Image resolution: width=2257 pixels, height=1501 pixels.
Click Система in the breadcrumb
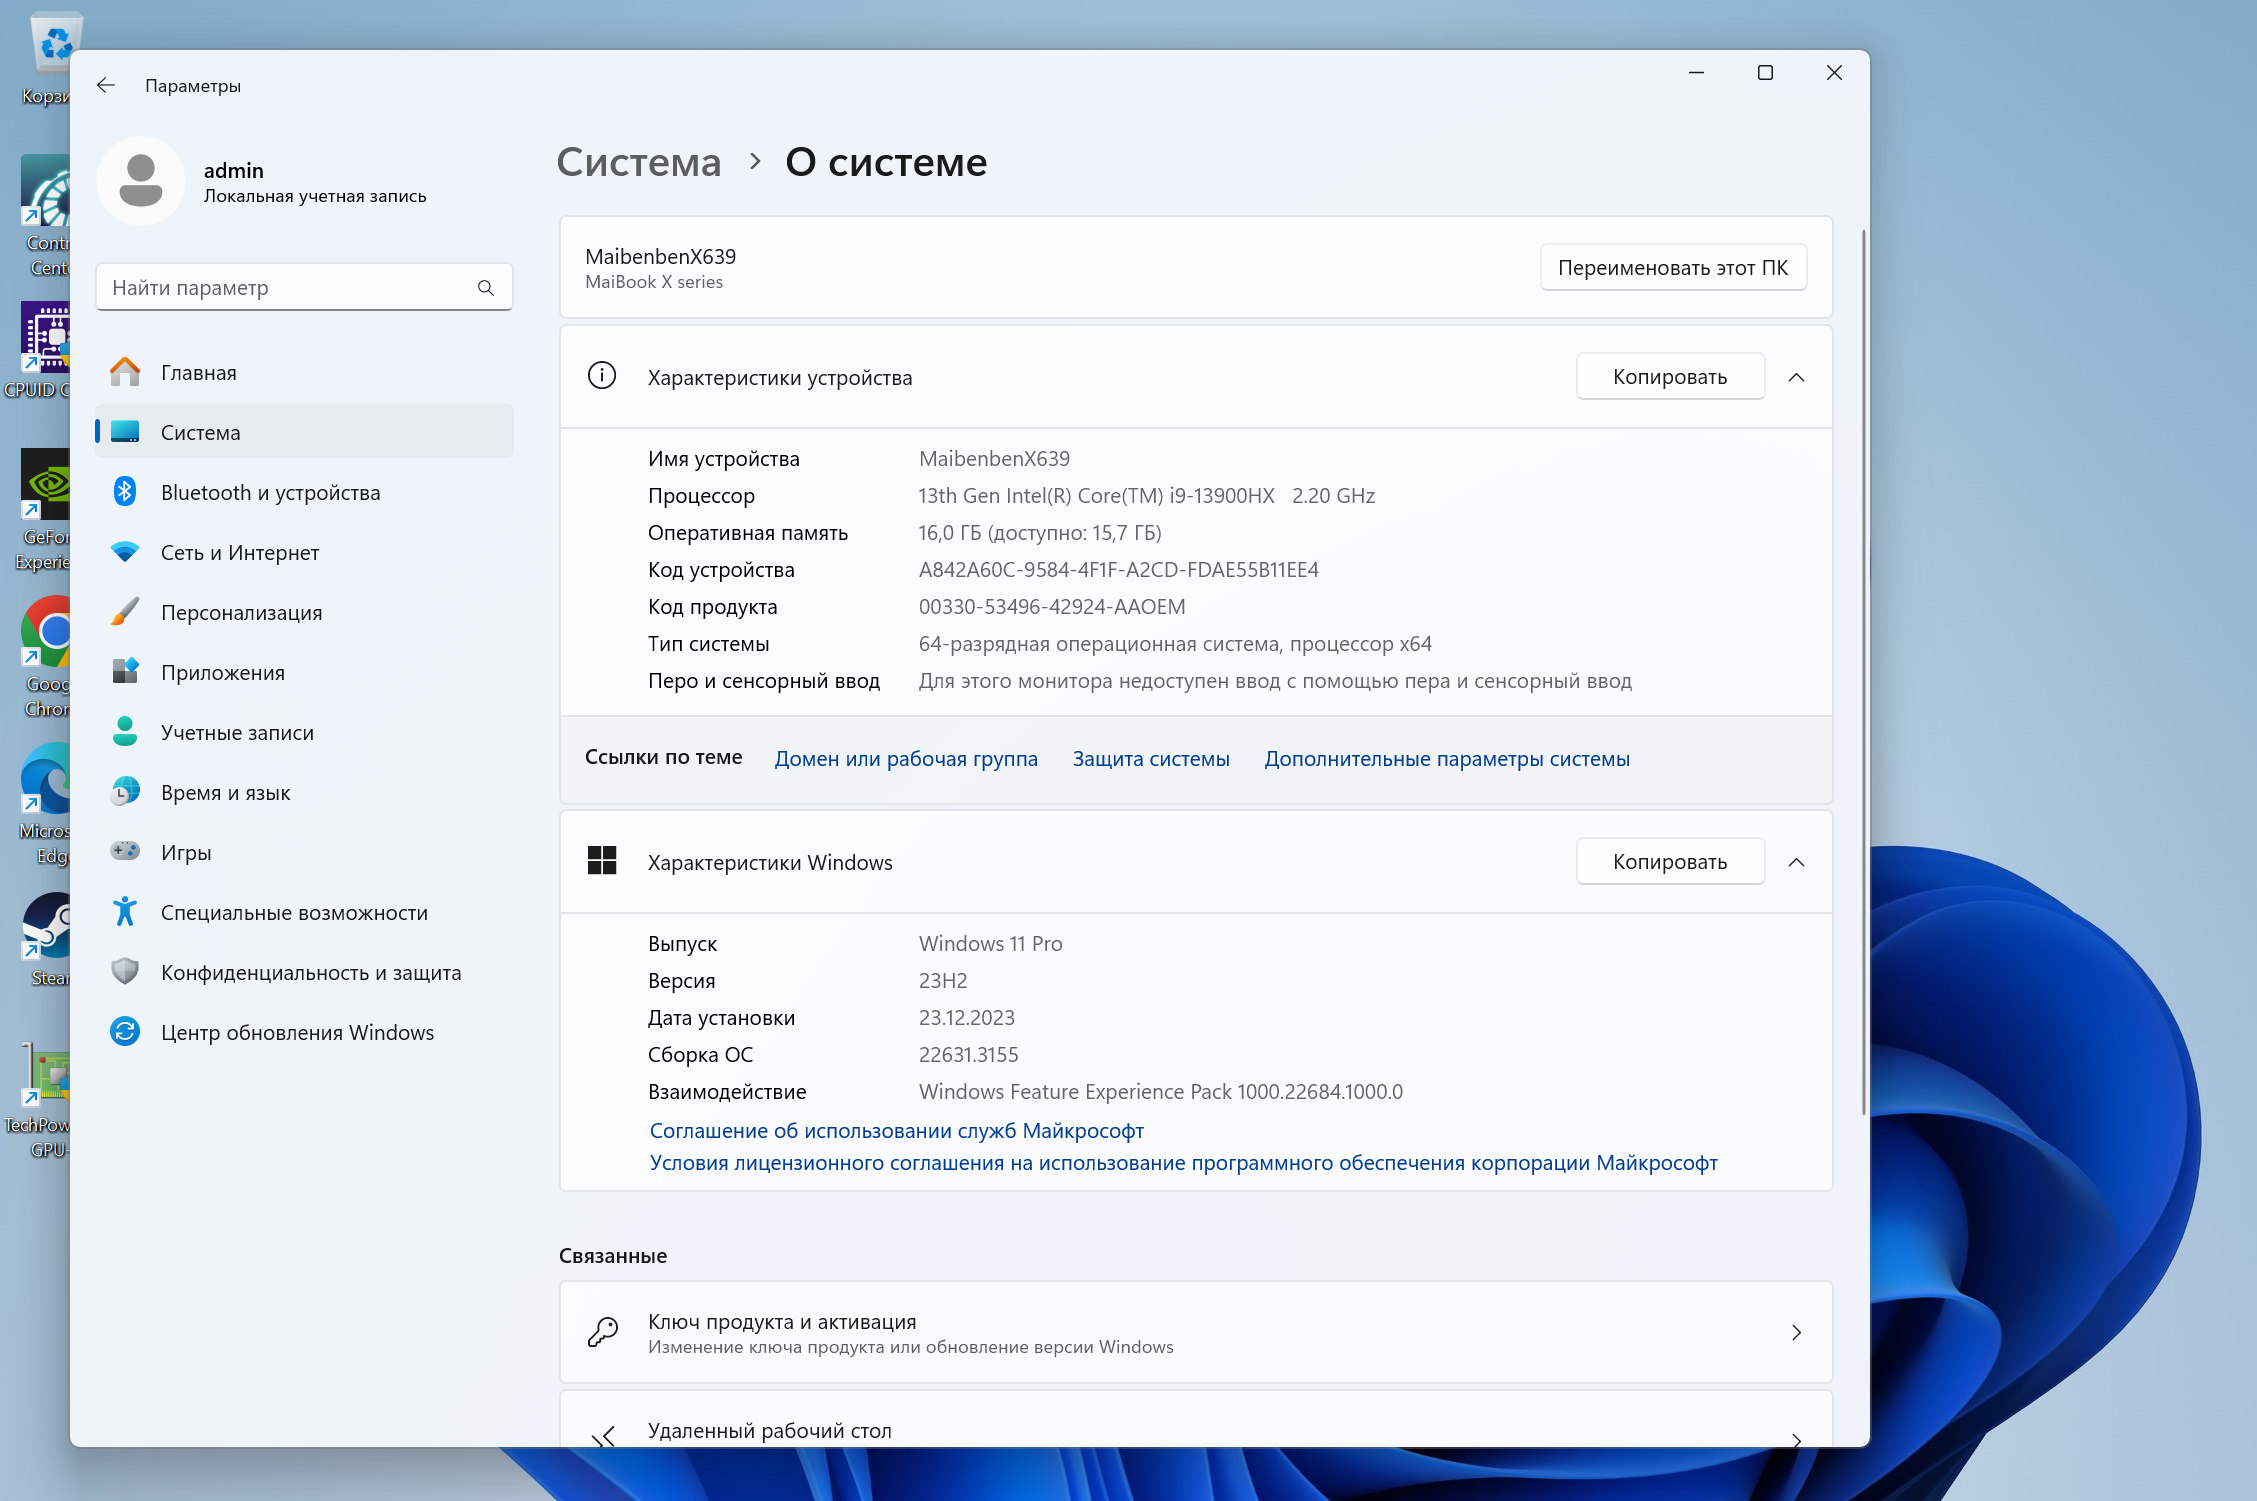pos(639,162)
